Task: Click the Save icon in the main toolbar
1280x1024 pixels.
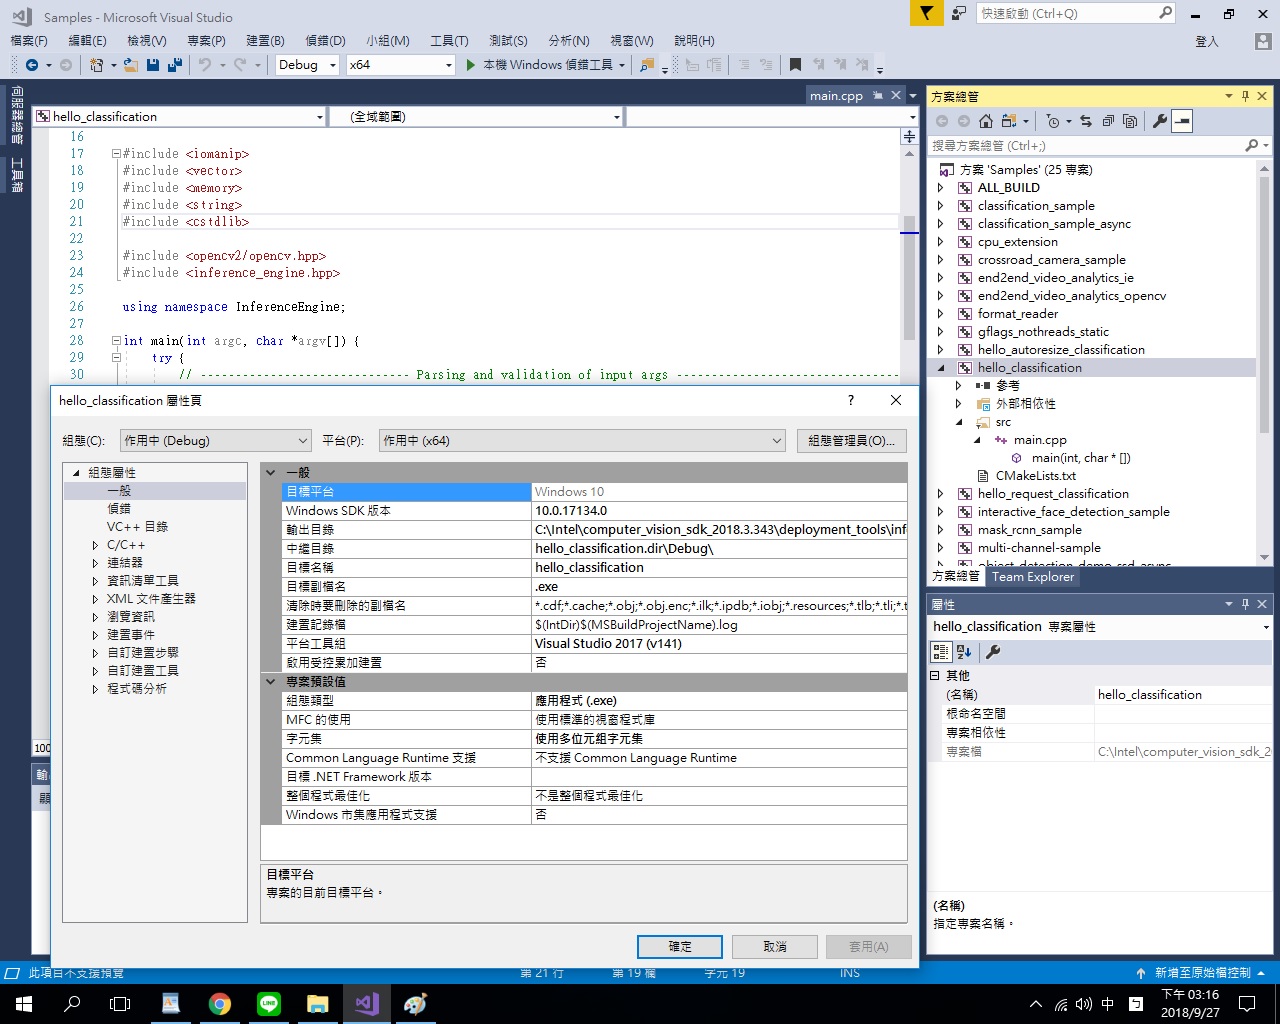Action: pos(153,65)
